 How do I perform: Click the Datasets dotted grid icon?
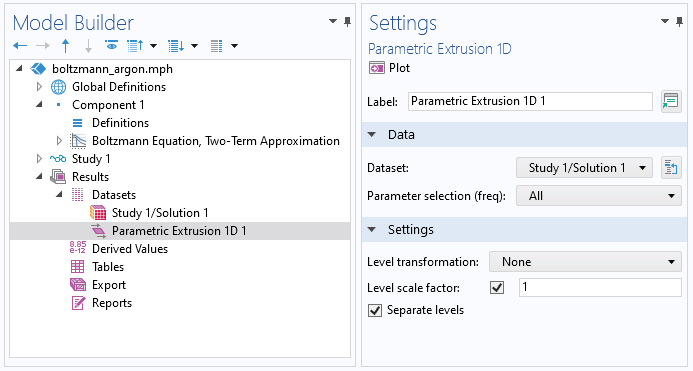click(x=77, y=195)
